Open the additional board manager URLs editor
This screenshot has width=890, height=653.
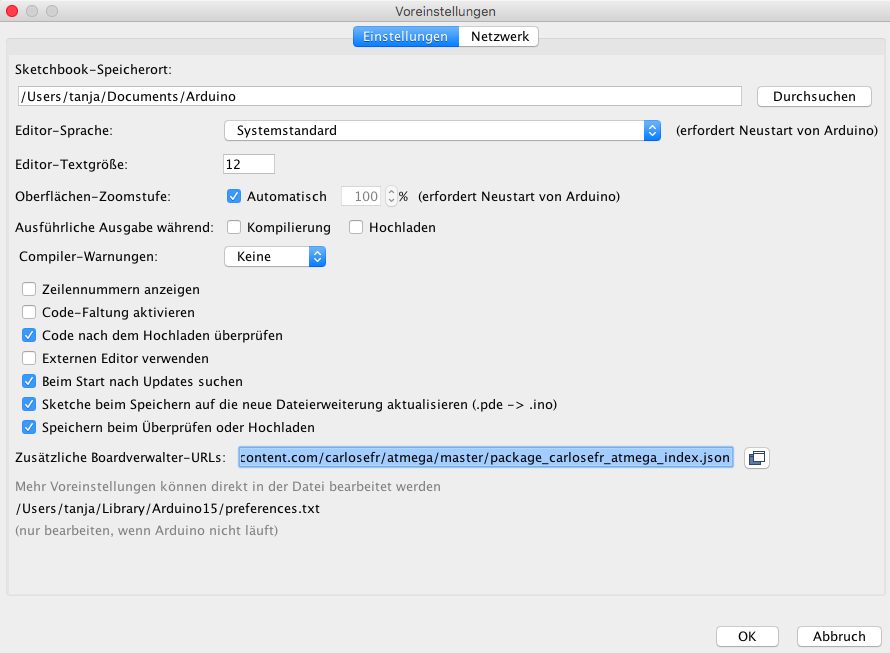tap(757, 458)
